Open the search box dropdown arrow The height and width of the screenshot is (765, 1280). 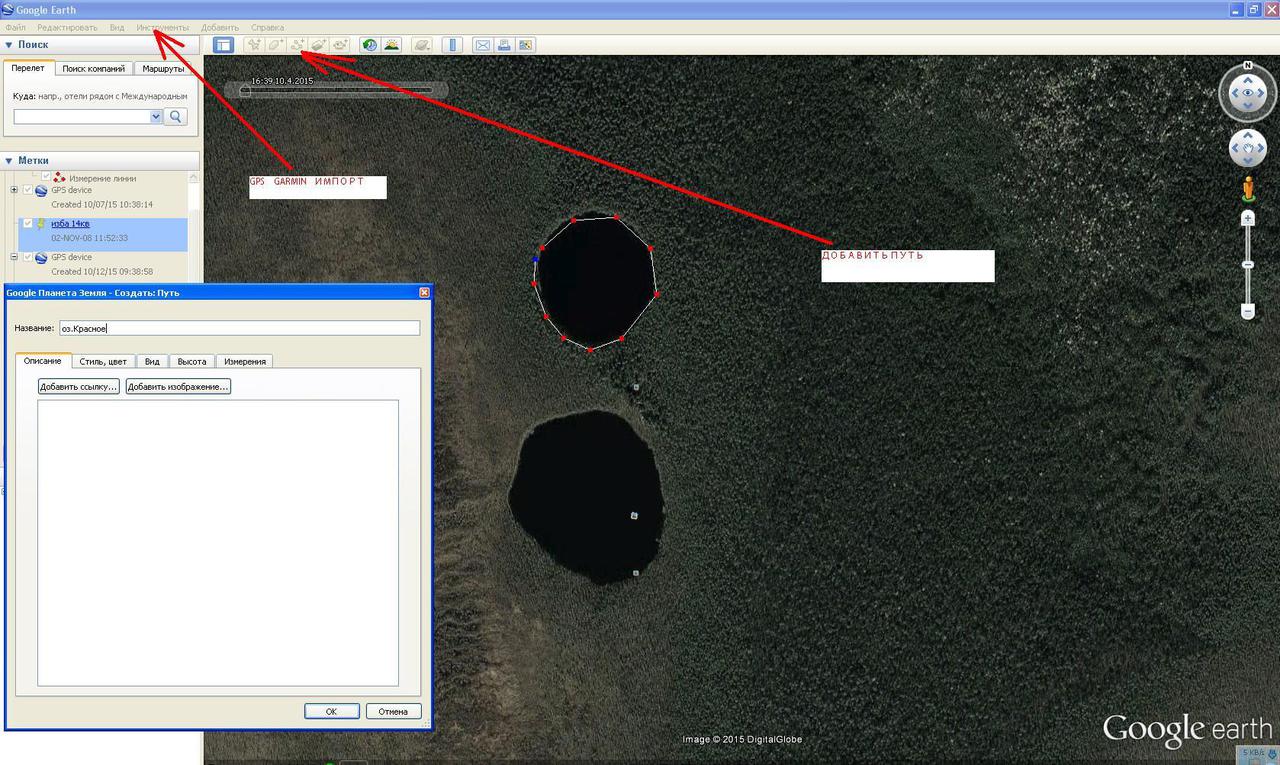click(x=155, y=116)
